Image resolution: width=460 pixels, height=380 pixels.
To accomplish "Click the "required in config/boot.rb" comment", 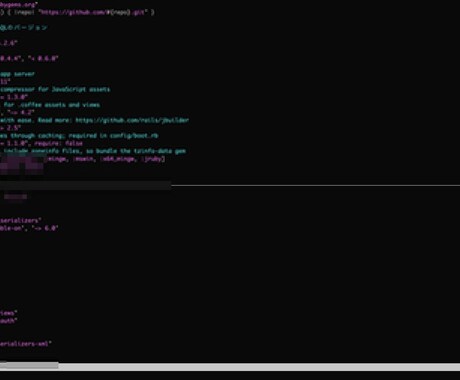I will (x=113, y=136).
